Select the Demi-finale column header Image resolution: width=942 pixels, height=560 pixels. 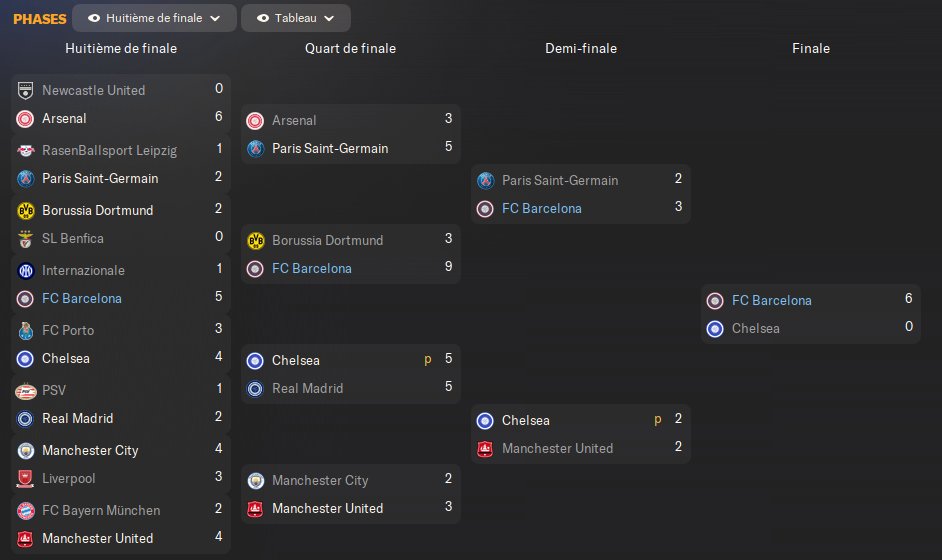[x=580, y=48]
